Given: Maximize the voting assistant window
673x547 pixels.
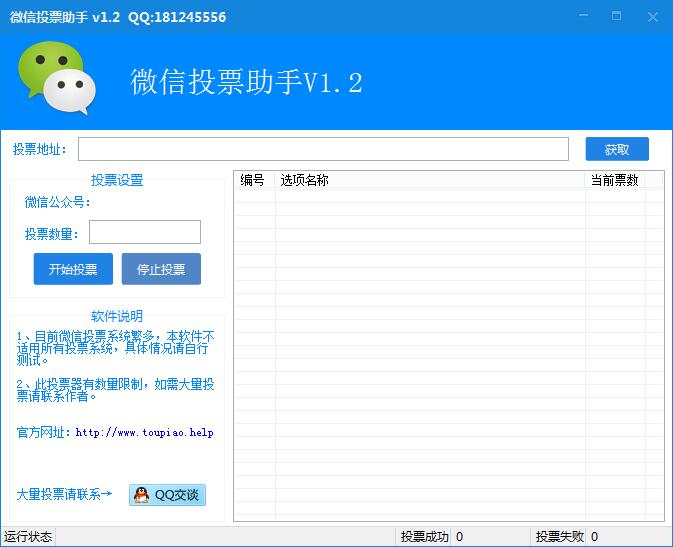Looking at the screenshot, I should pos(616,16).
